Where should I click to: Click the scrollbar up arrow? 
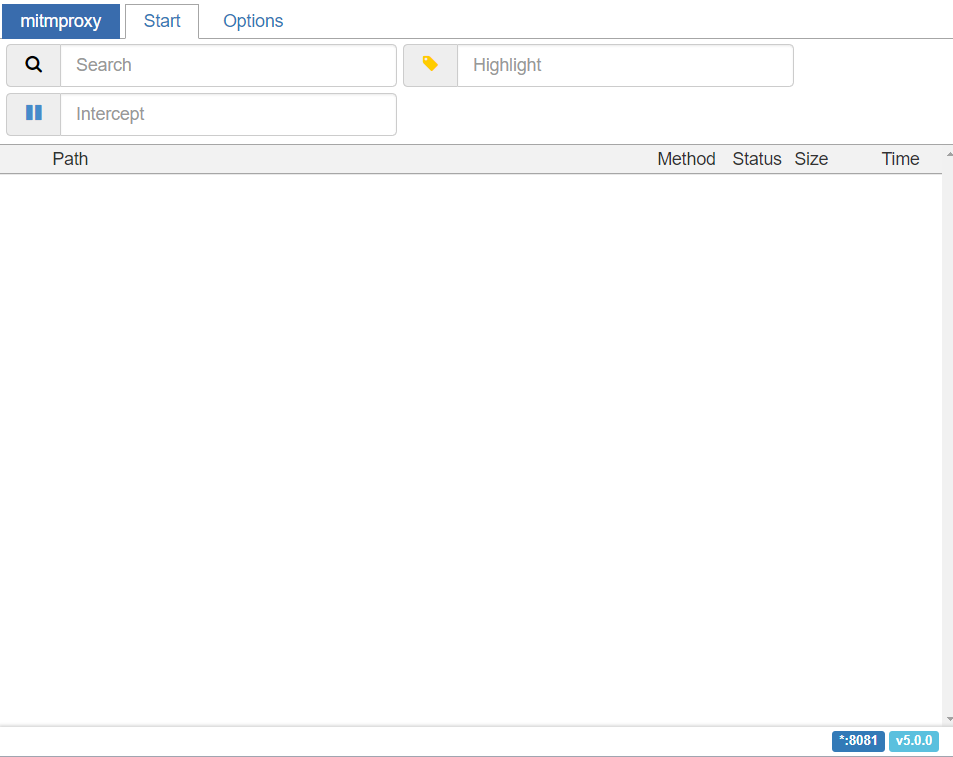(949, 155)
